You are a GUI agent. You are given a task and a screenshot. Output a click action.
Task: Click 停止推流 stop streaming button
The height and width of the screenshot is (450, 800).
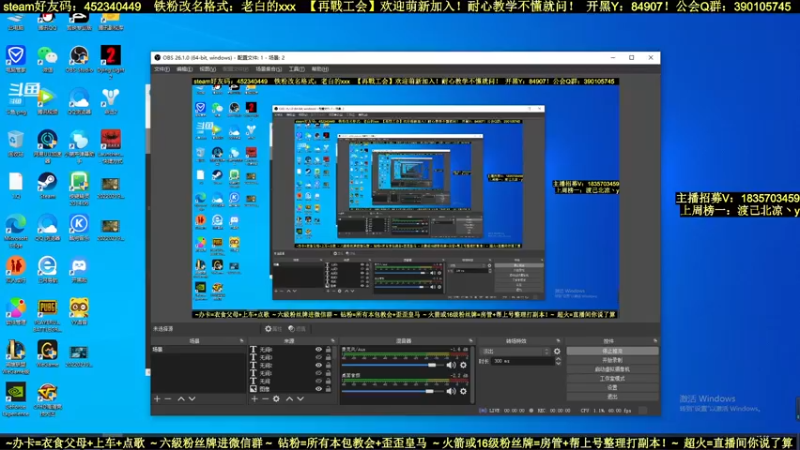pos(612,351)
